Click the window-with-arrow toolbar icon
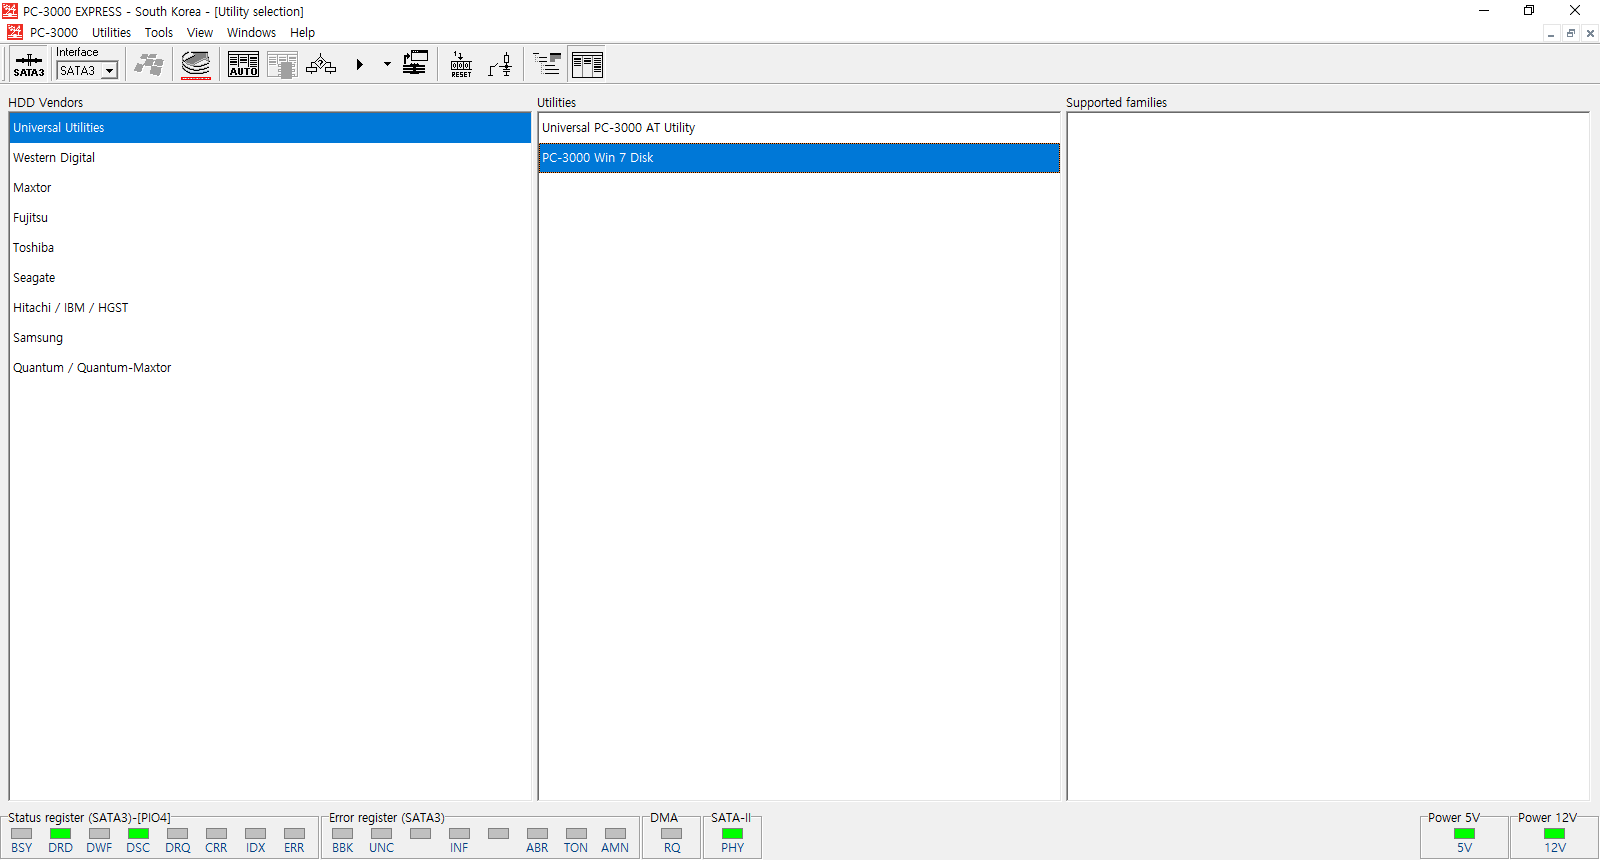Viewport: 1600px width, 860px height. point(415,64)
